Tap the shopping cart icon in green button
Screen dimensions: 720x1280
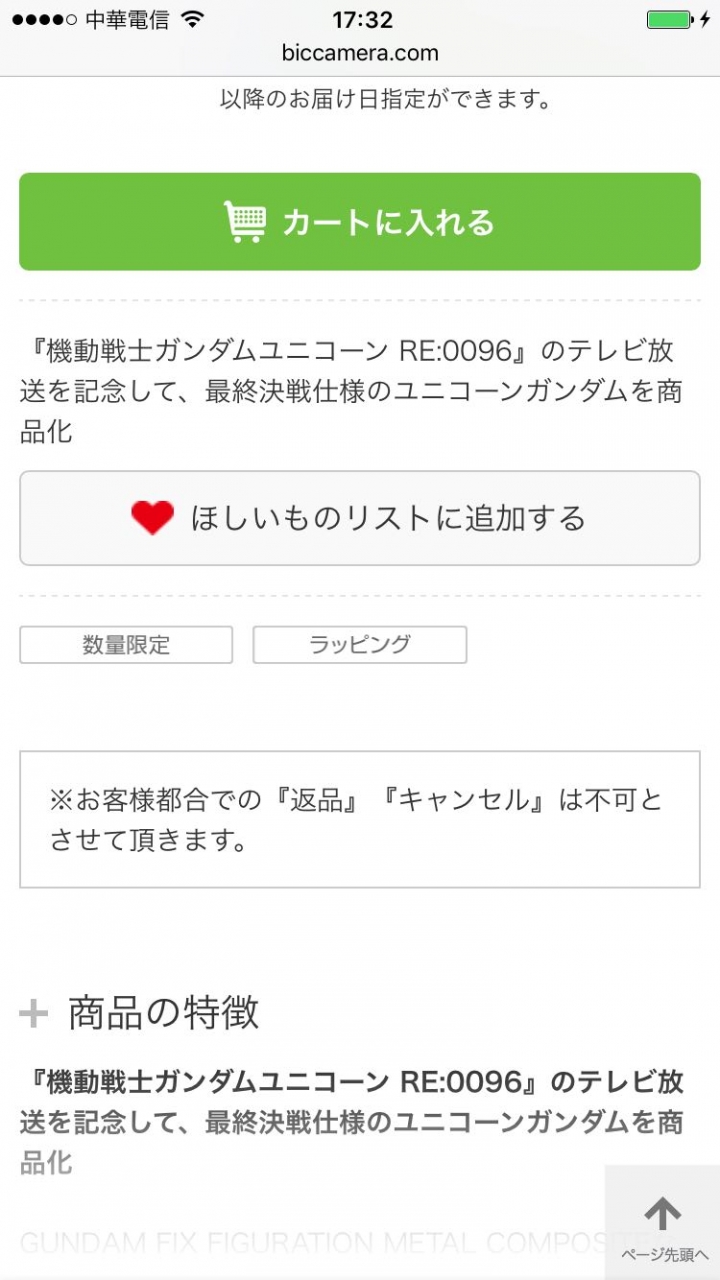245,221
